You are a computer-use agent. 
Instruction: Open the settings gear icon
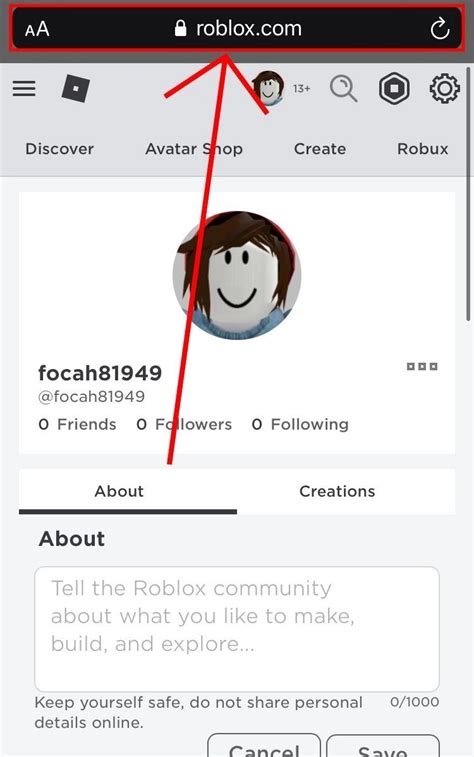[445, 88]
